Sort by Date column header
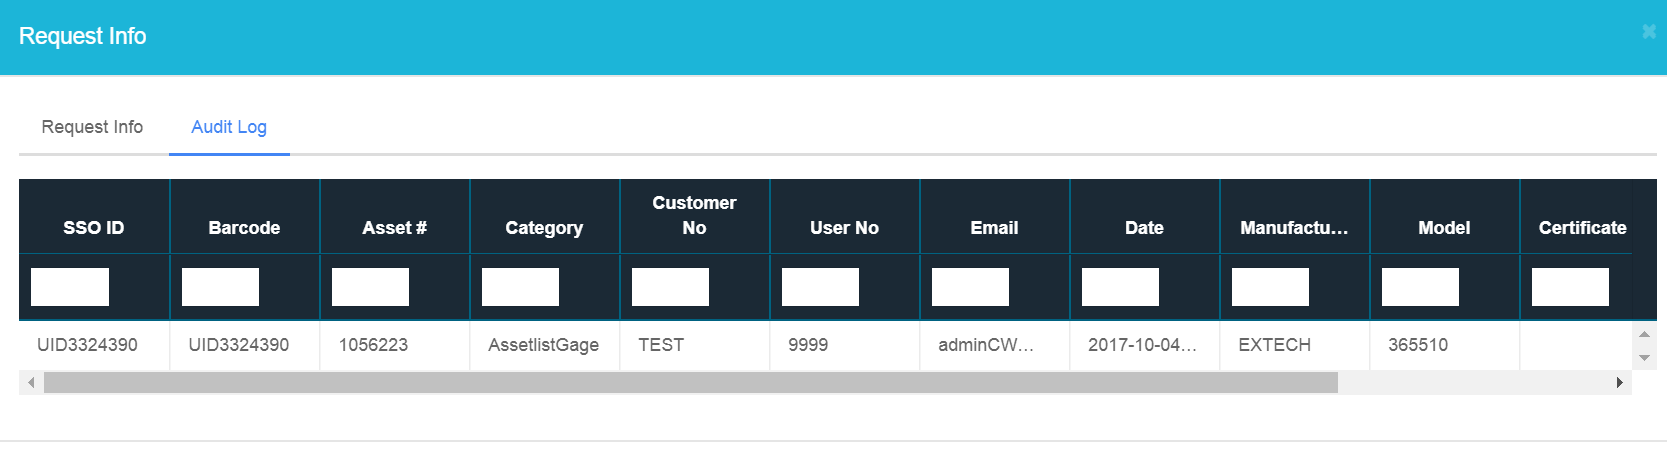 click(x=1144, y=228)
